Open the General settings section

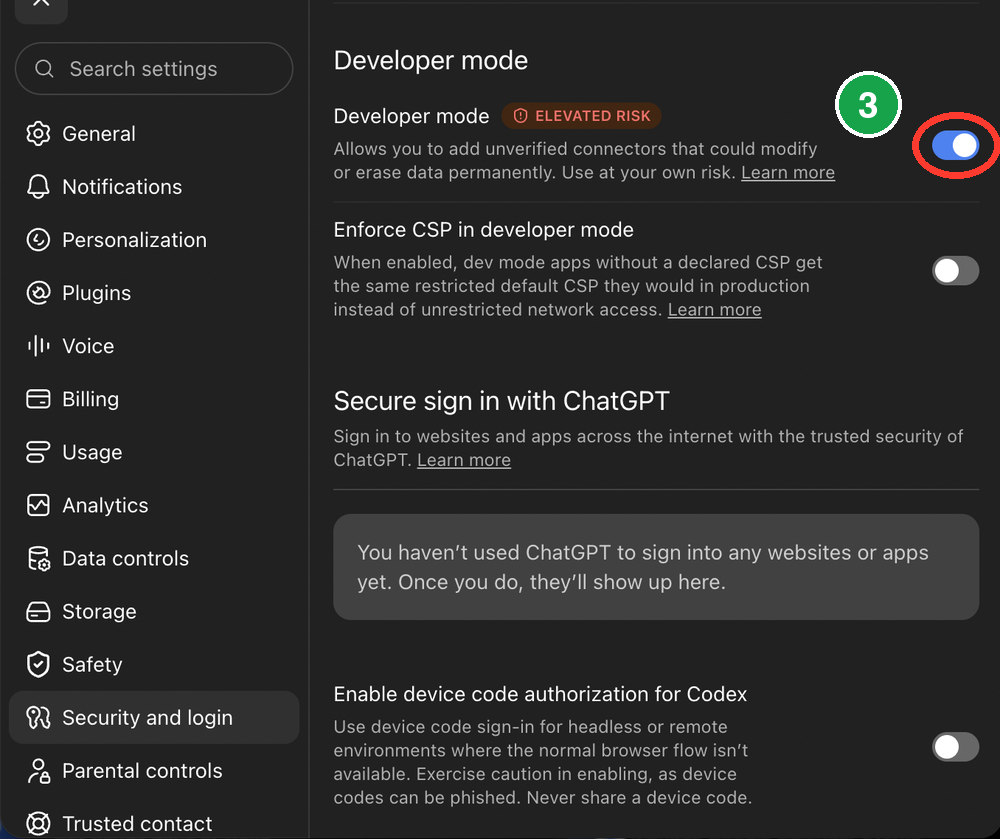click(154, 134)
